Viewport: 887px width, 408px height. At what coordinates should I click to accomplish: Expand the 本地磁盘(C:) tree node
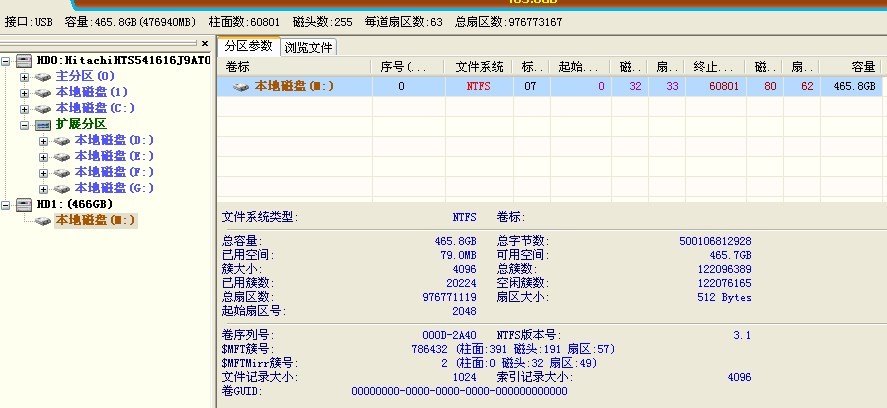click(24, 109)
